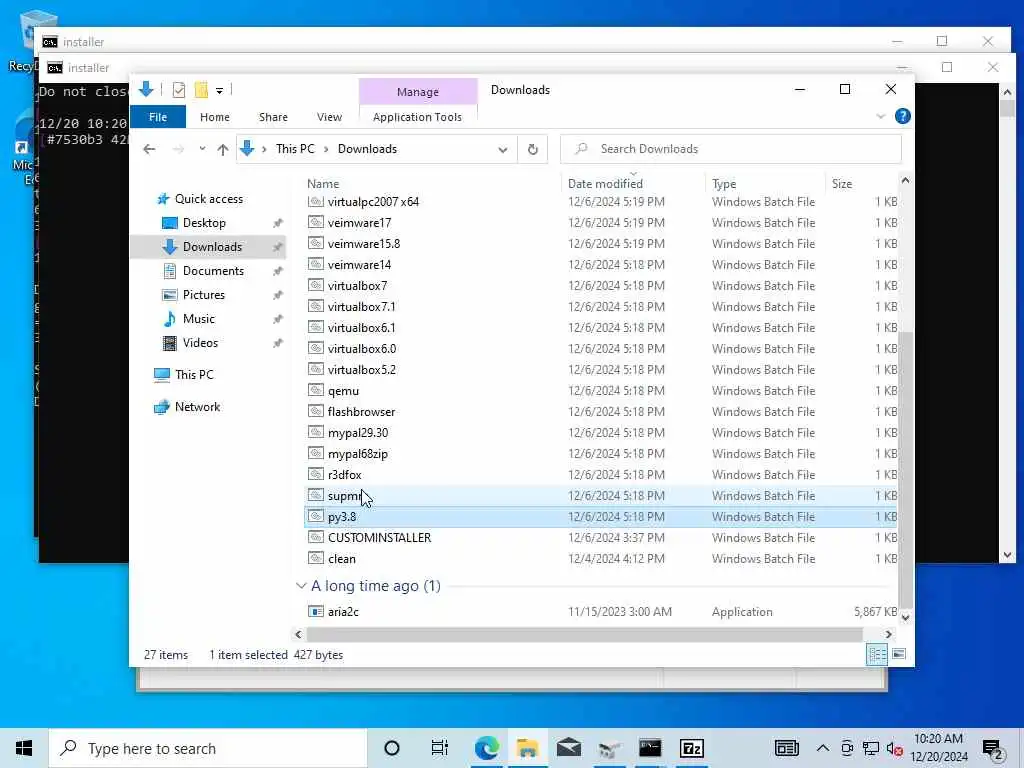This screenshot has height=768, width=1024.
Task: Sort by the Type column header
Action: (x=724, y=184)
